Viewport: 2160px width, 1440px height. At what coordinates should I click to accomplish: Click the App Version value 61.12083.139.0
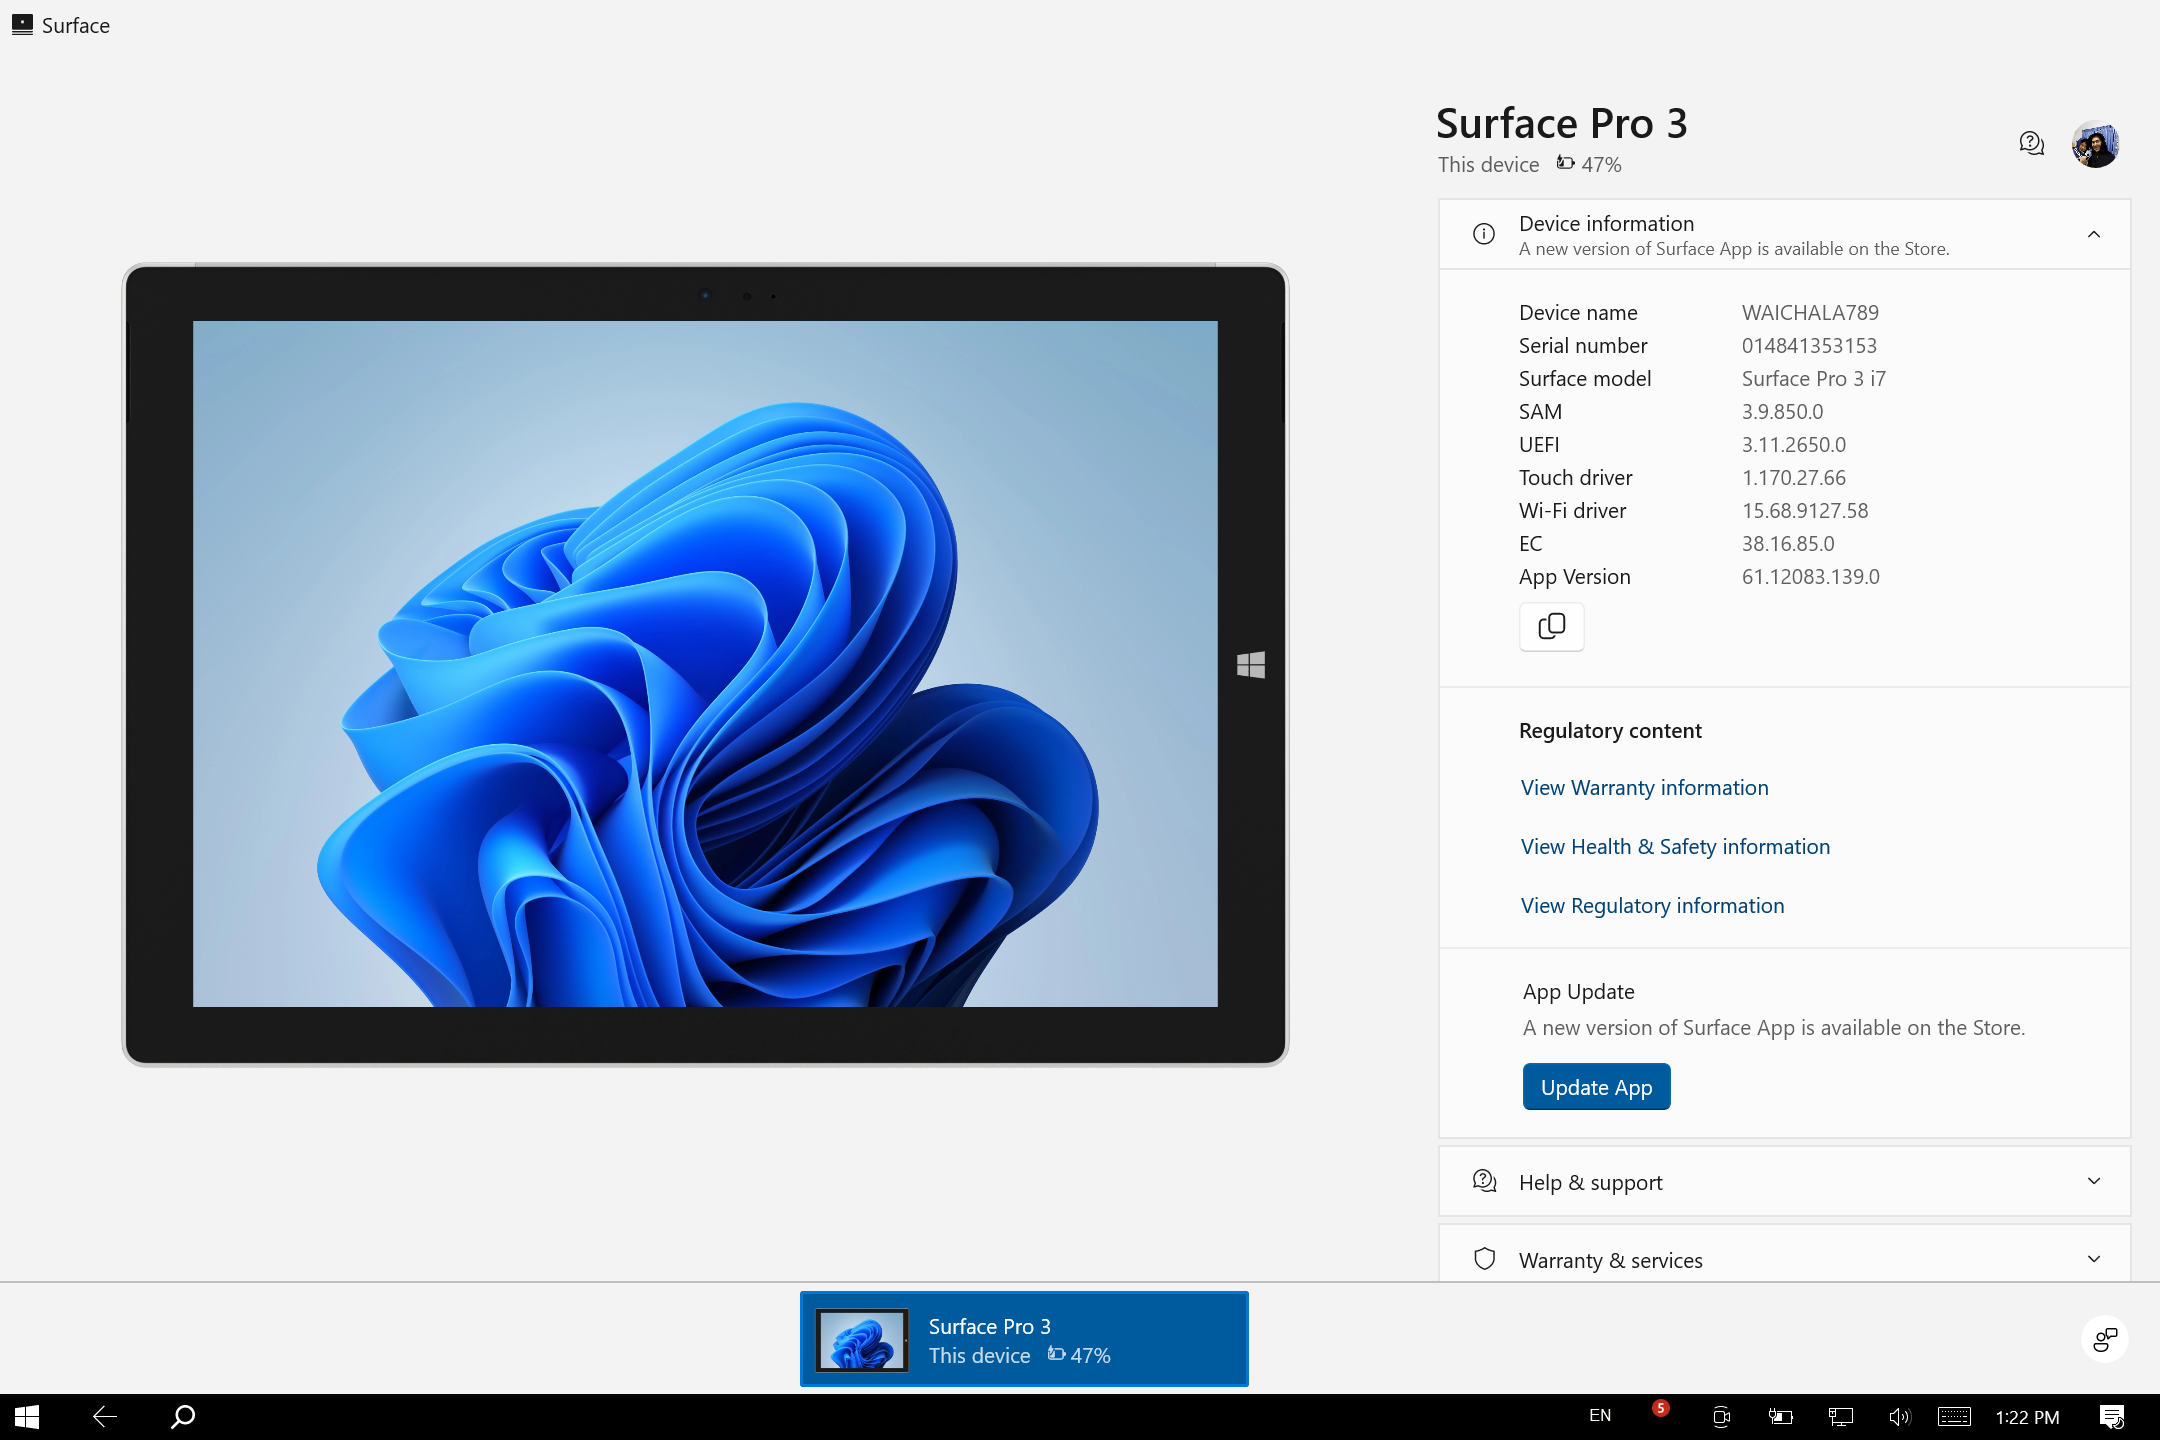pyautogui.click(x=1811, y=577)
